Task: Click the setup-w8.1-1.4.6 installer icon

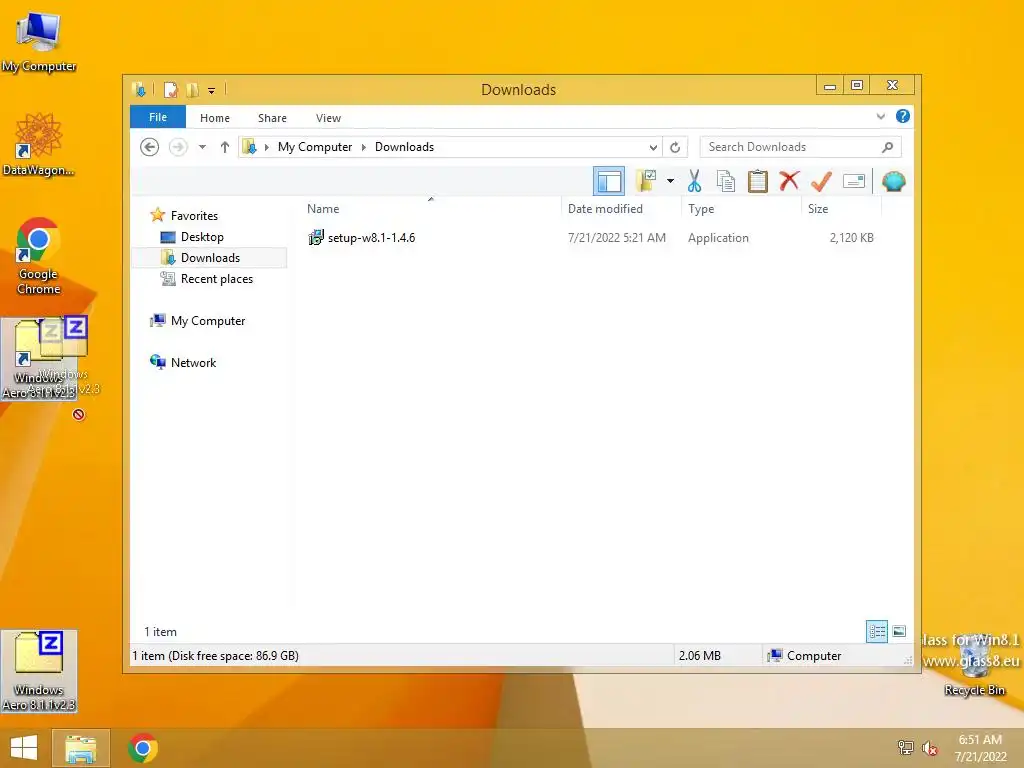Action: pos(316,237)
